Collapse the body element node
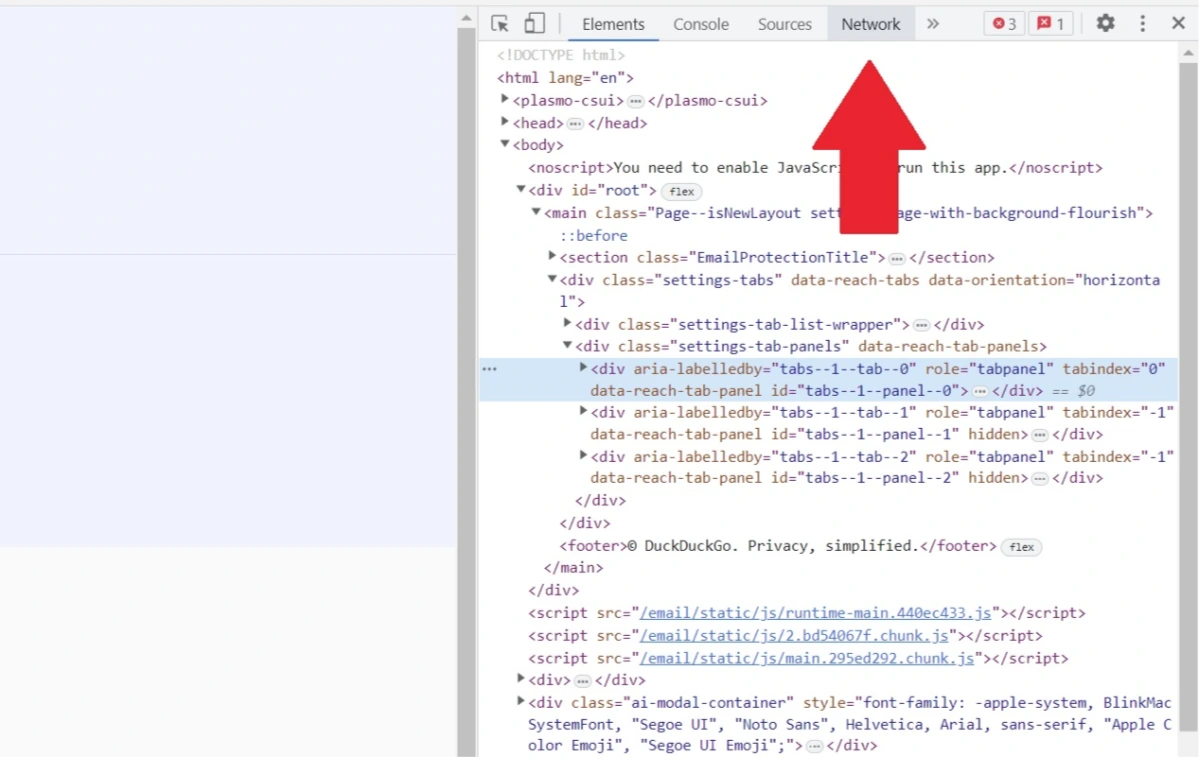 (x=505, y=145)
